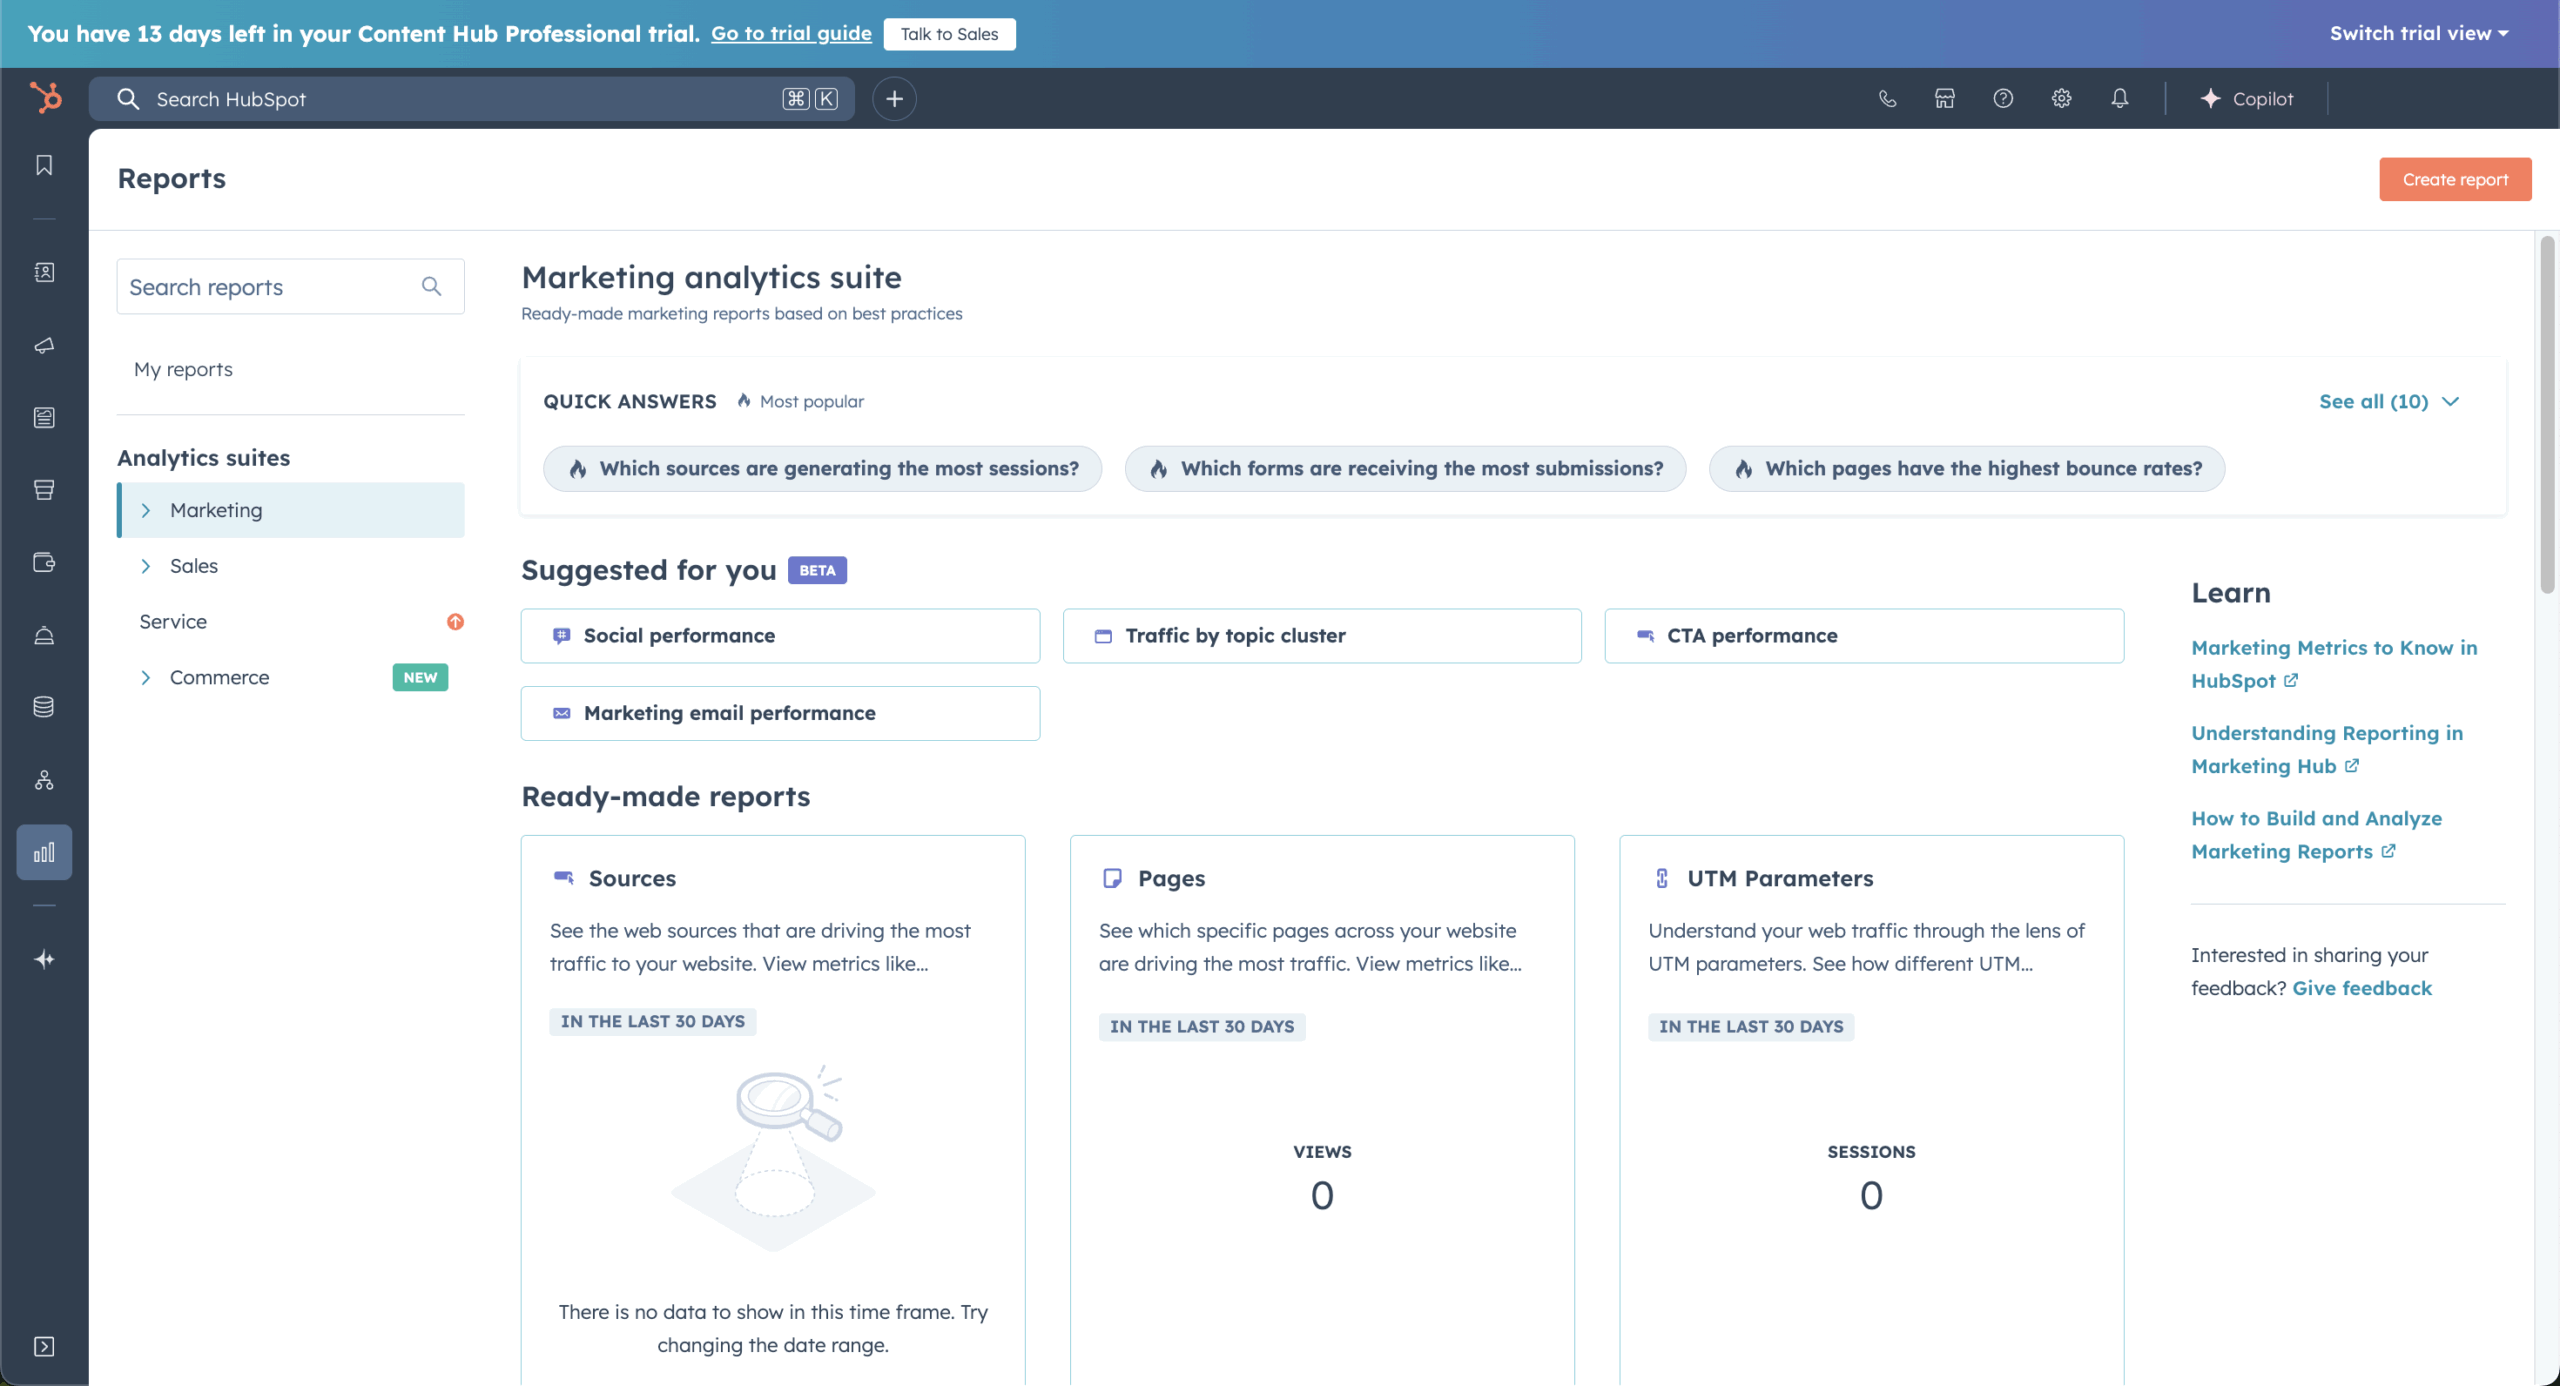Open the Marketing megaphone sidebar icon
2560x1386 pixels.
(44, 345)
